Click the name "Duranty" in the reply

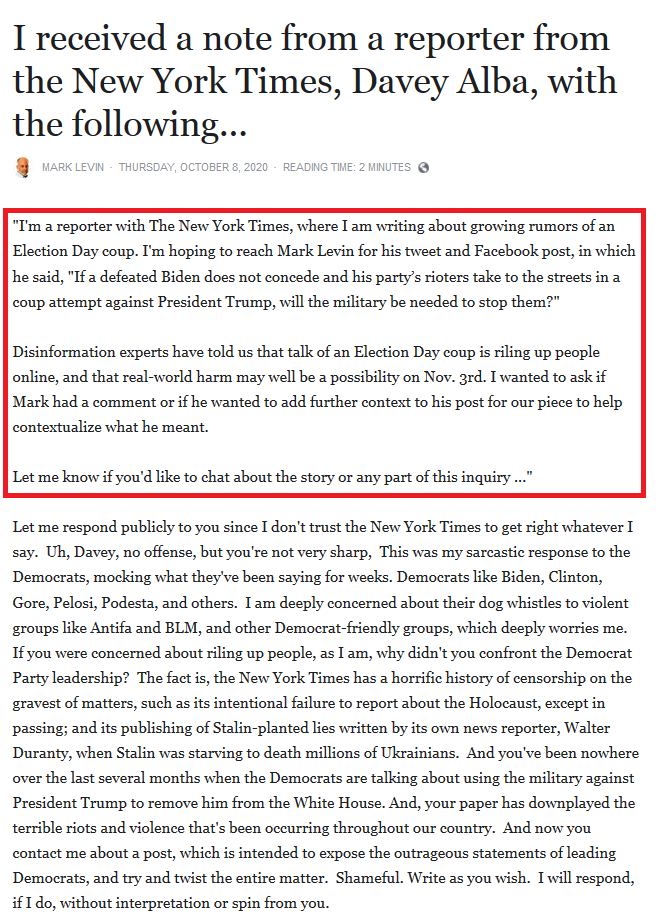[40, 753]
